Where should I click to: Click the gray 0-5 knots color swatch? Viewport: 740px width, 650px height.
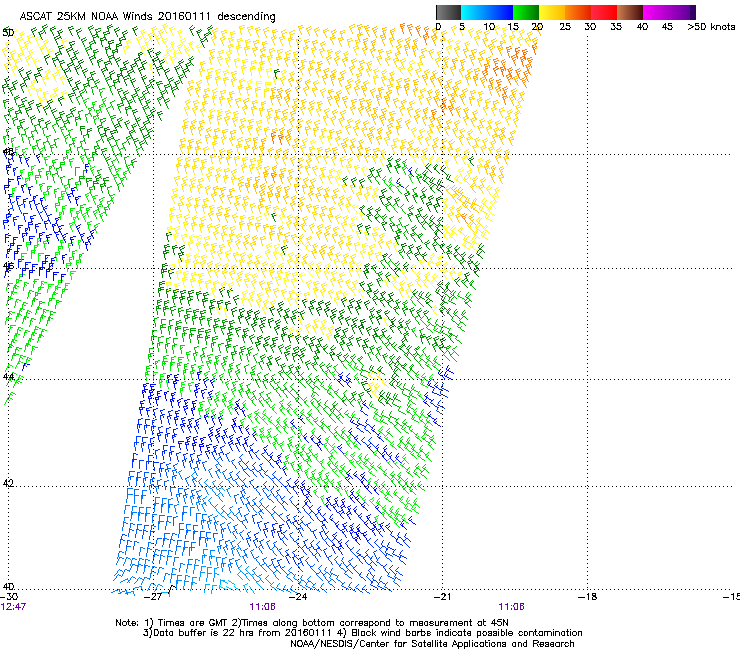(x=448, y=12)
